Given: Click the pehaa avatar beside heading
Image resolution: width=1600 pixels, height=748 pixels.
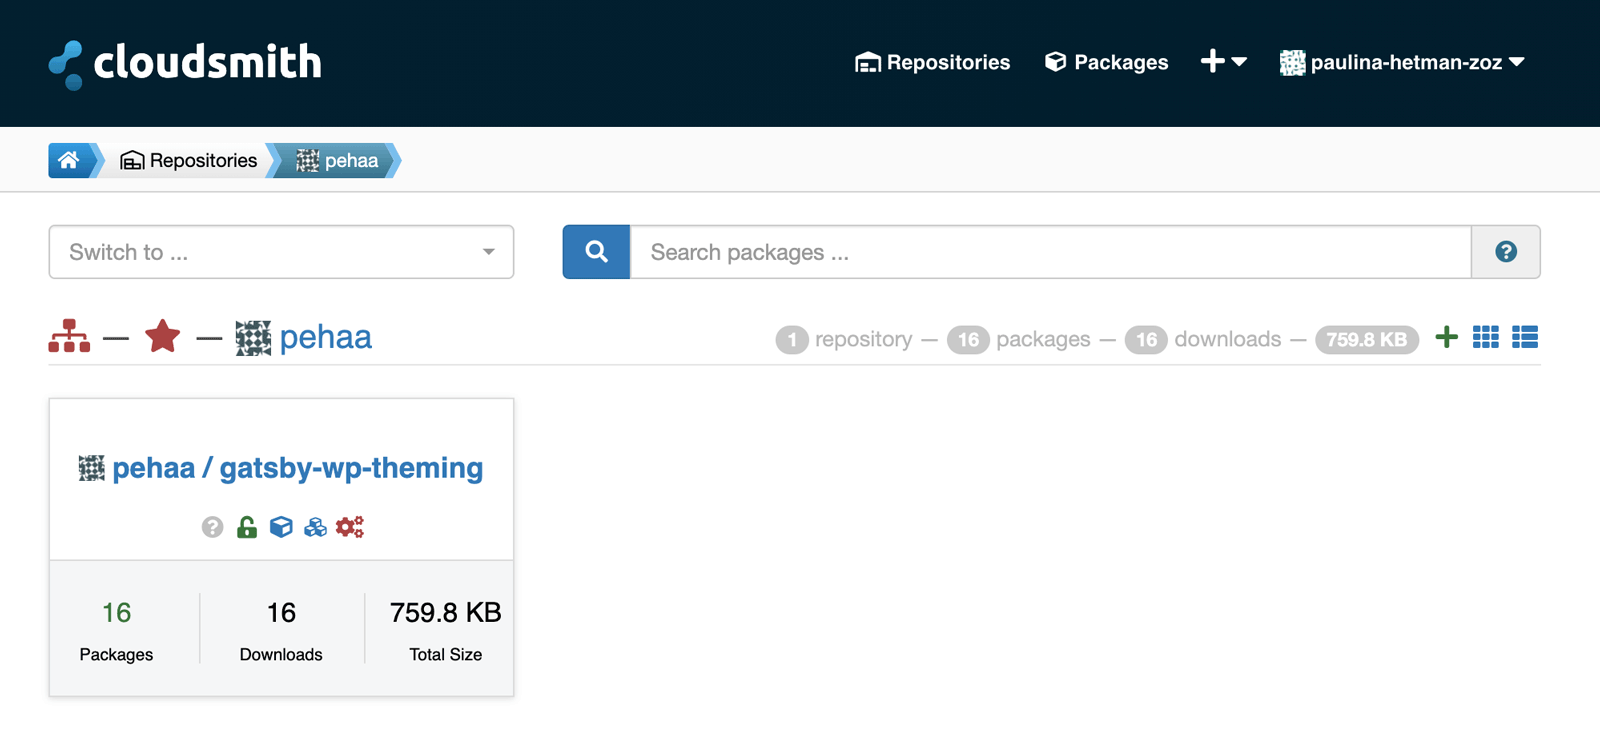Looking at the screenshot, I should pyautogui.click(x=253, y=338).
